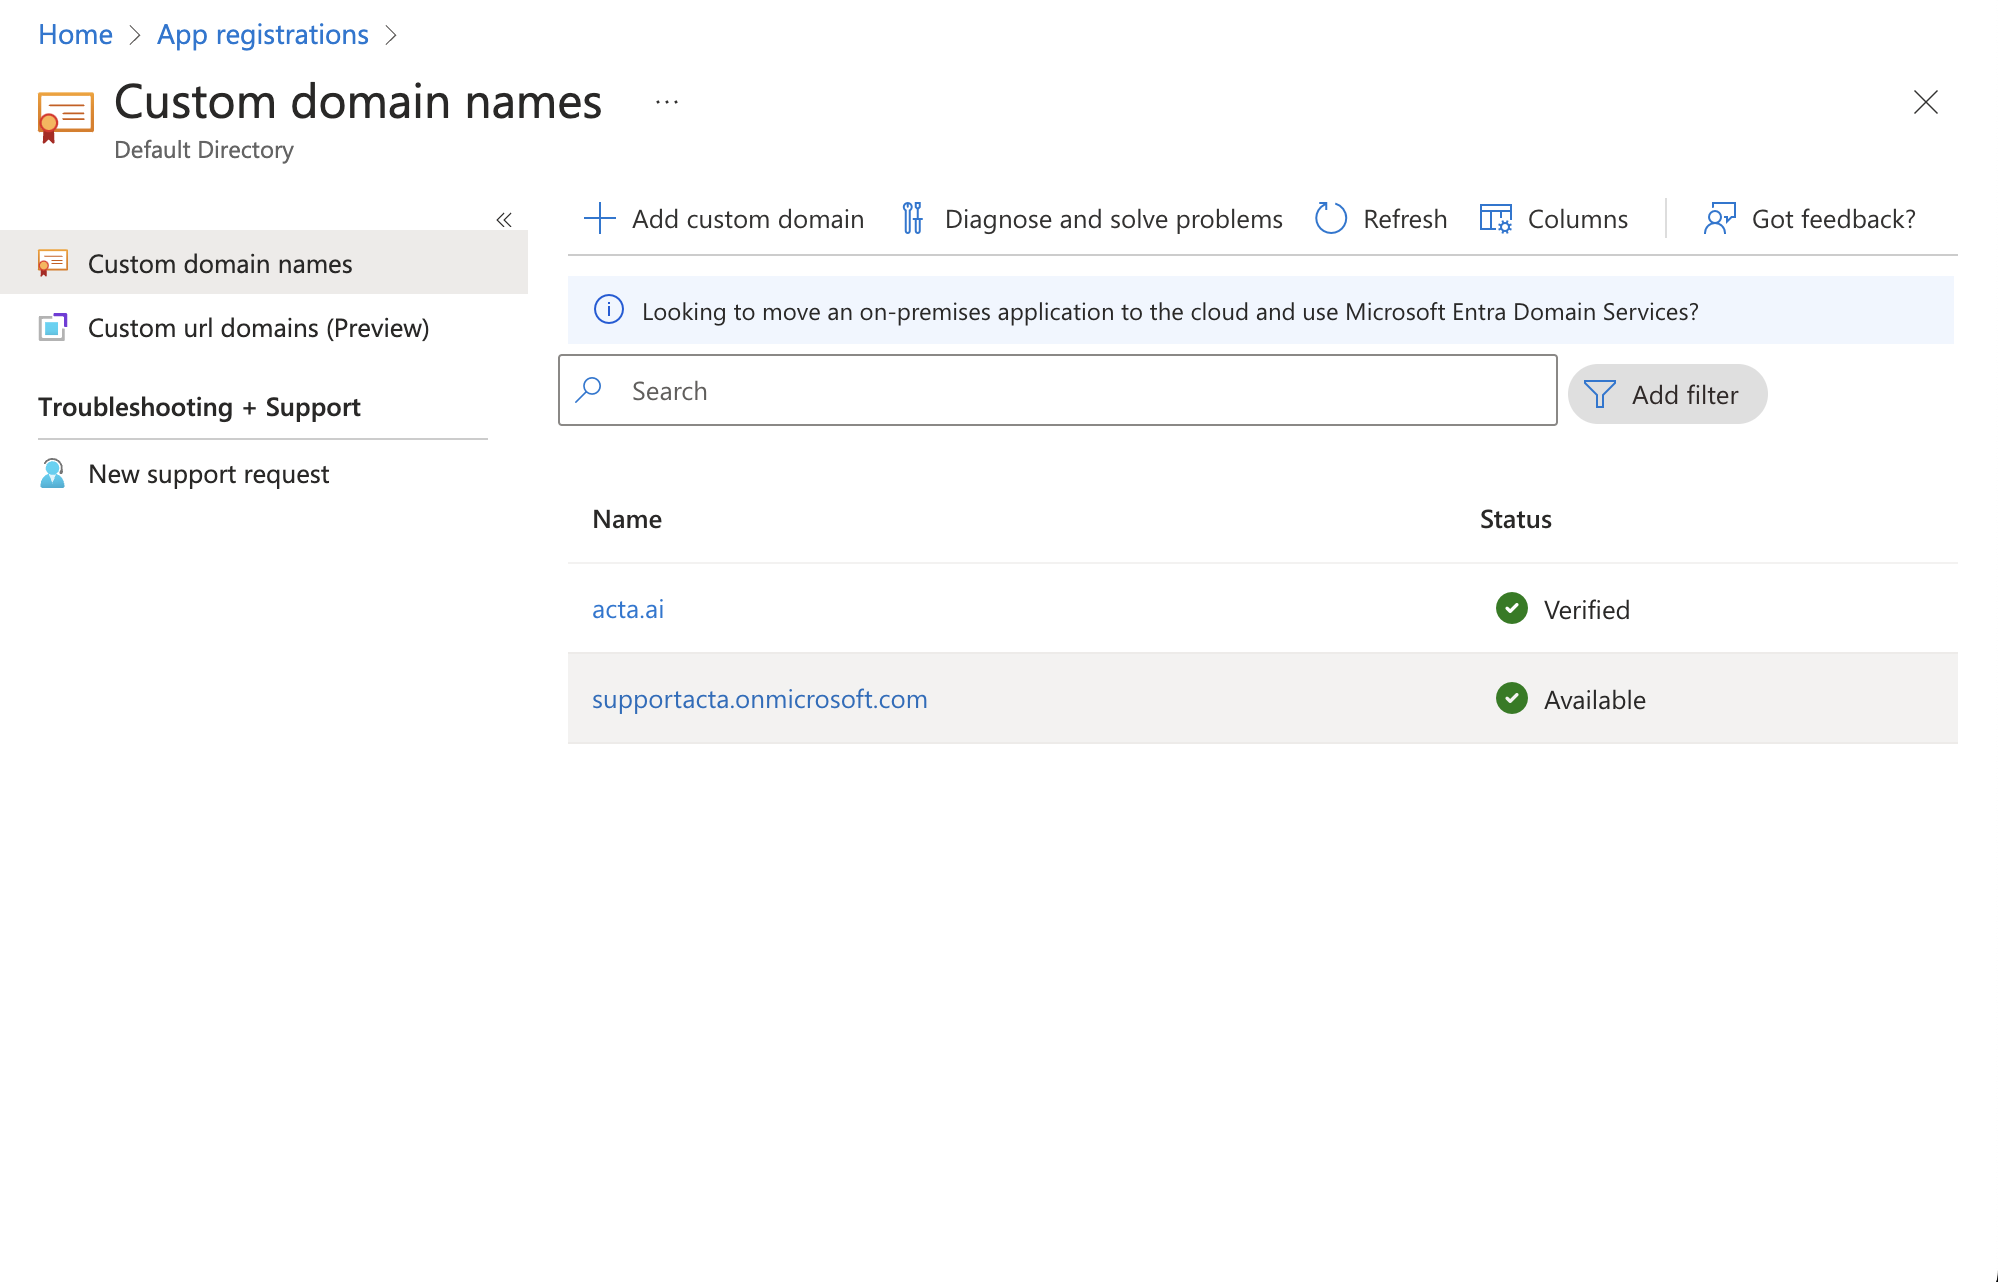Click the Custom url domains sidebar icon

[x=53, y=327]
